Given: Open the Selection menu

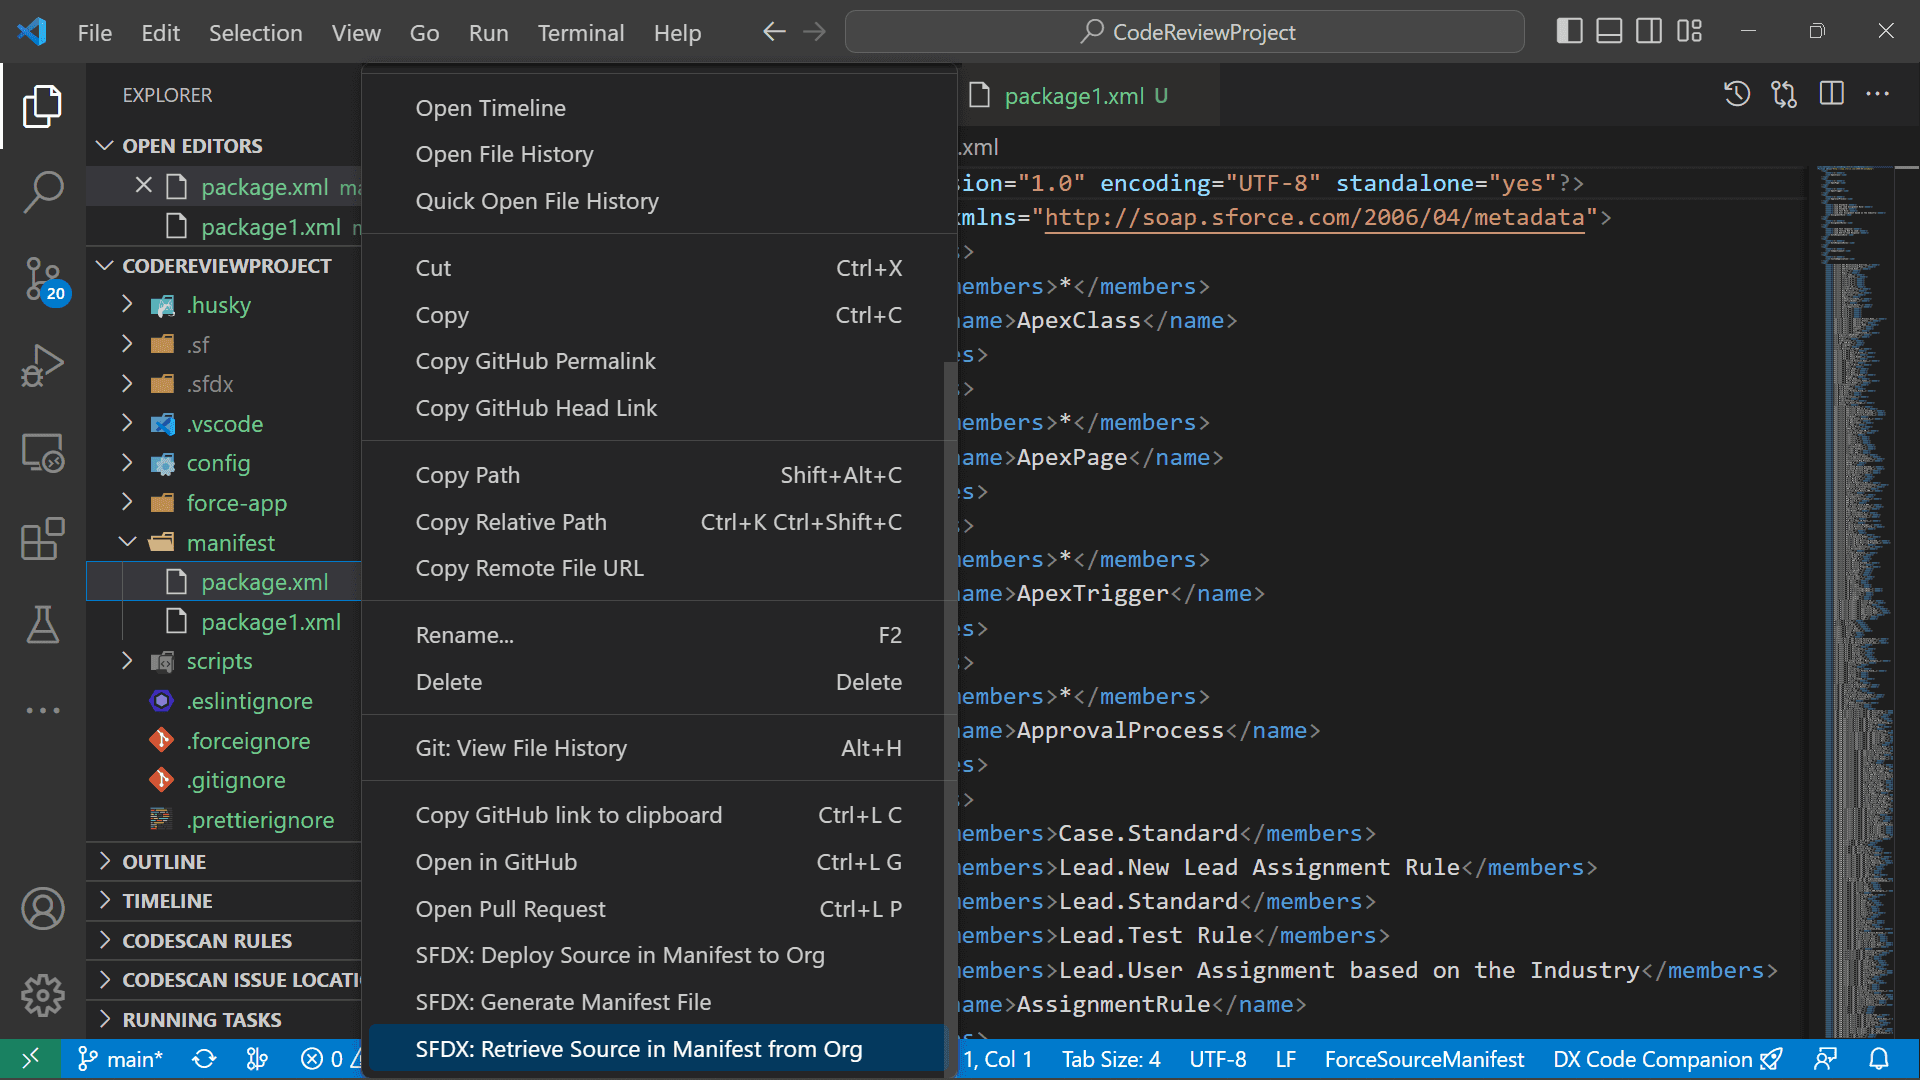Looking at the screenshot, I should click(255, 33).
